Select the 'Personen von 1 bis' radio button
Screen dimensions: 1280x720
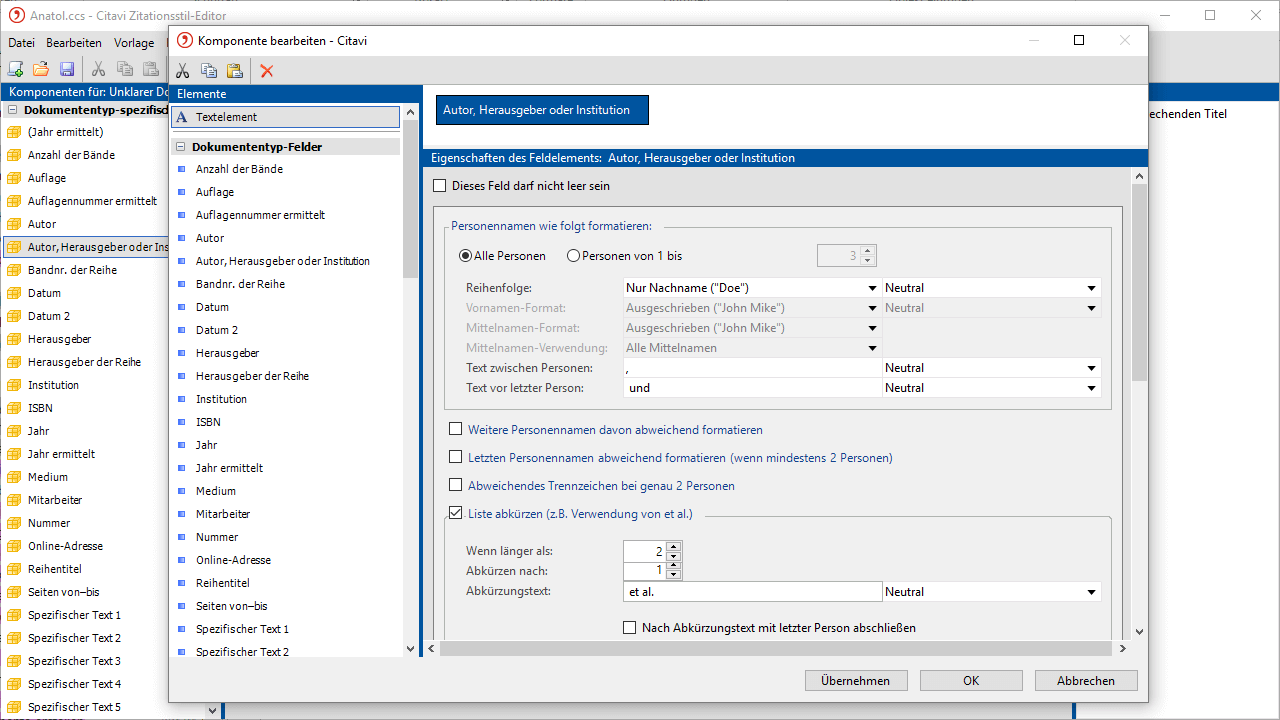[x=573, y=256]
